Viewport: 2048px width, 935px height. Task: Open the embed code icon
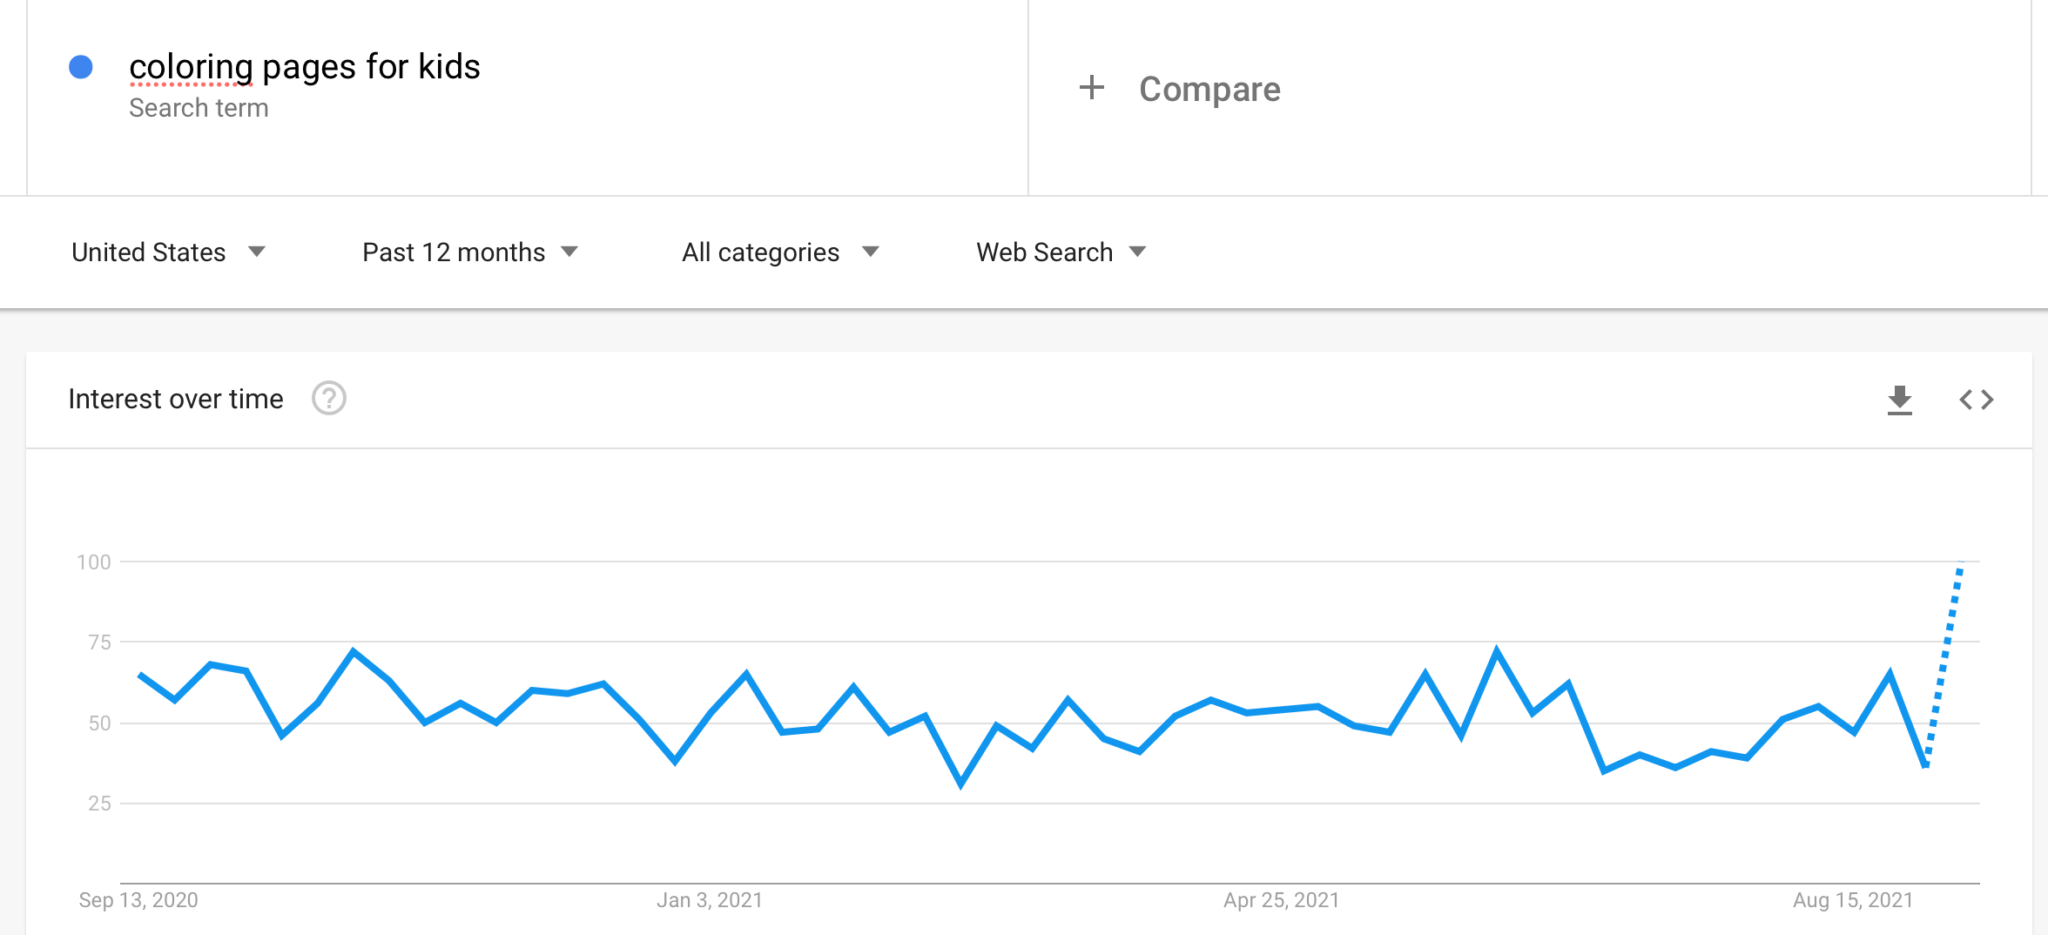click(x=1976, y=400)
